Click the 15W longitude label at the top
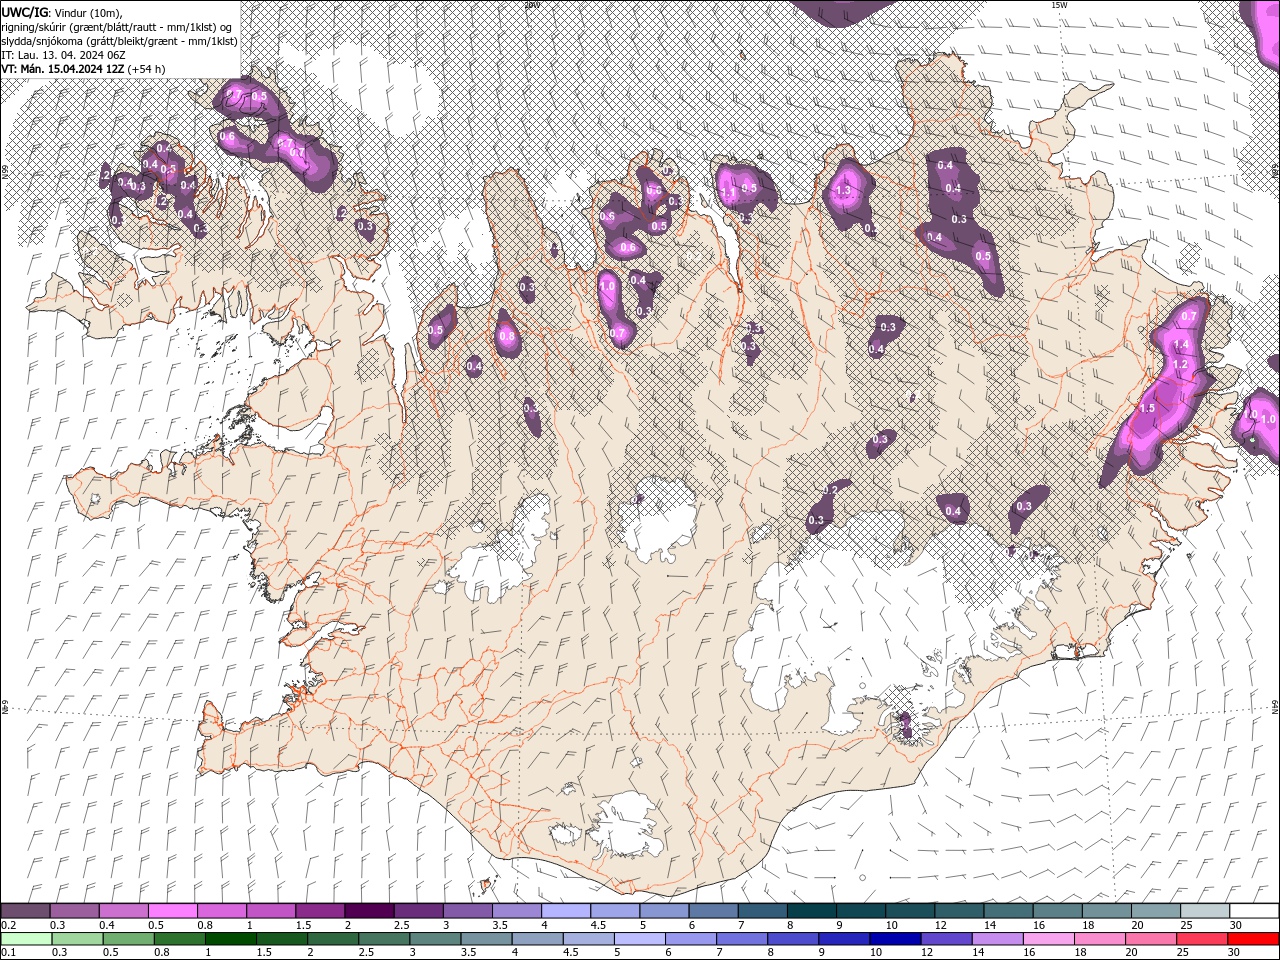The height and width of the screenshot is (960, 1280). 1059,5
